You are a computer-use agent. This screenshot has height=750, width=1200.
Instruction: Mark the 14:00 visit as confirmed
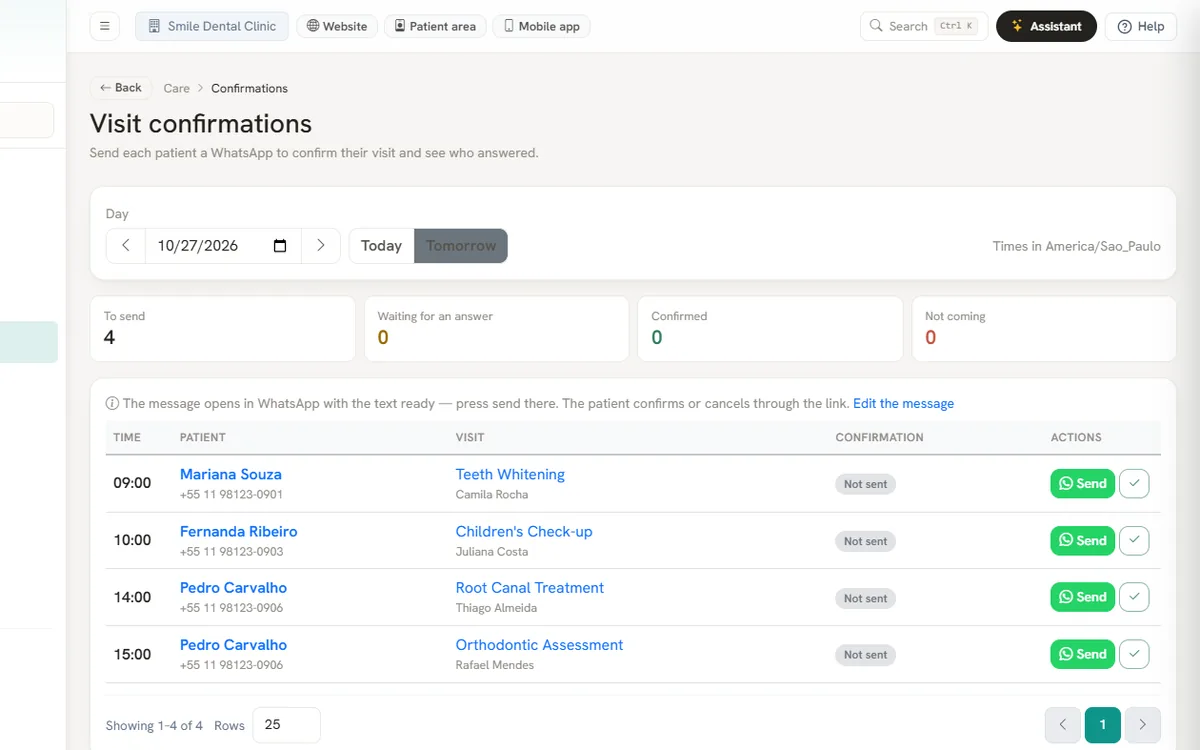pos(1134,598)
